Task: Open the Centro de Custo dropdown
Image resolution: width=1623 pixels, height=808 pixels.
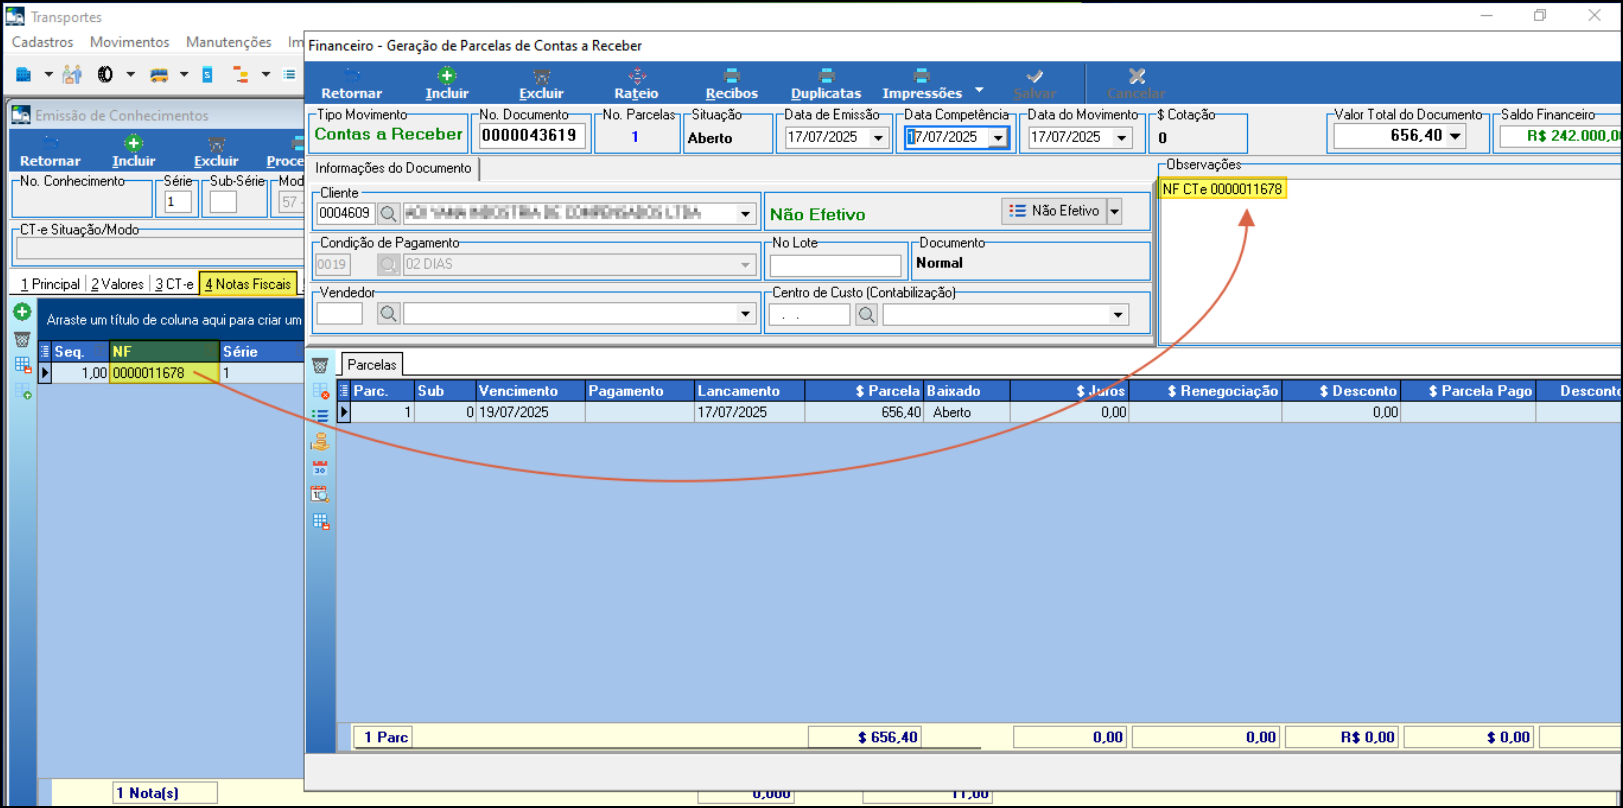Action: pyautogui.click(x=1118, y=315)
